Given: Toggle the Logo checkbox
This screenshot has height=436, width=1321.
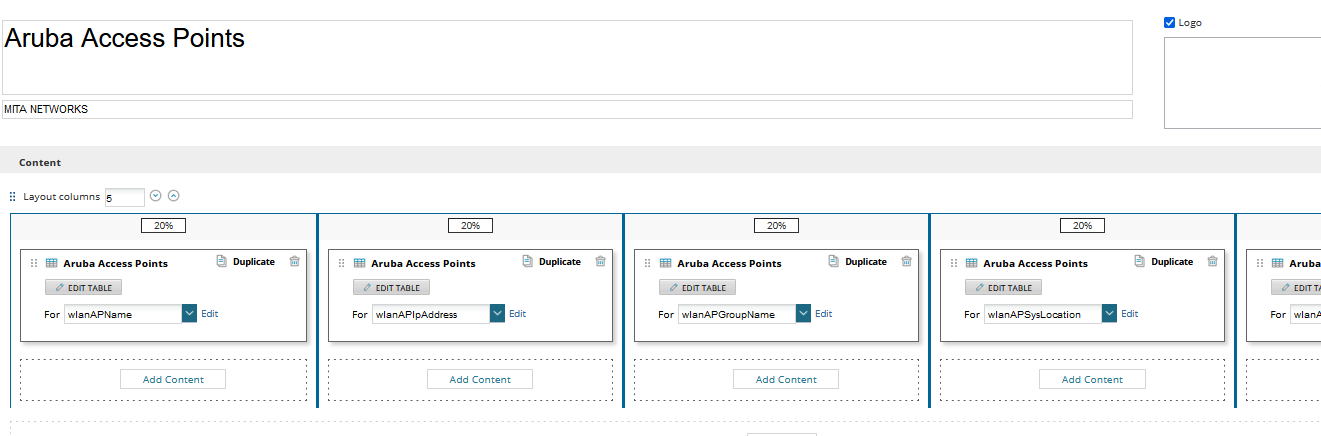Looking at the screenshot, I should (1170, 22).
